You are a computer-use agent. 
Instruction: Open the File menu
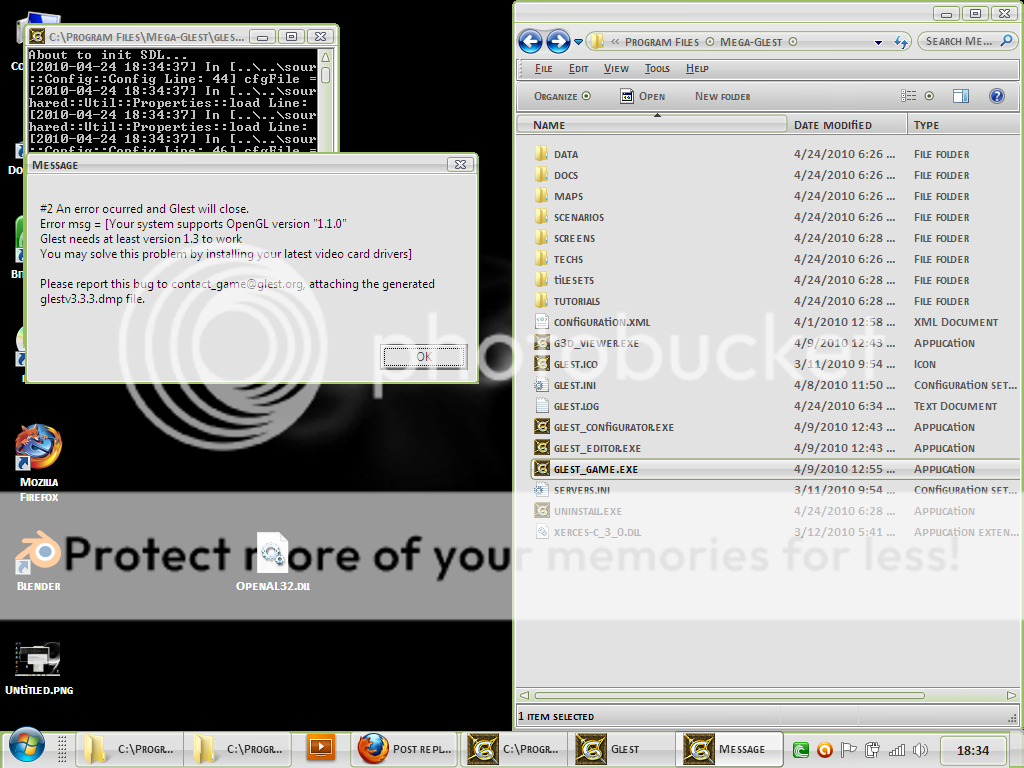[543, 69]
